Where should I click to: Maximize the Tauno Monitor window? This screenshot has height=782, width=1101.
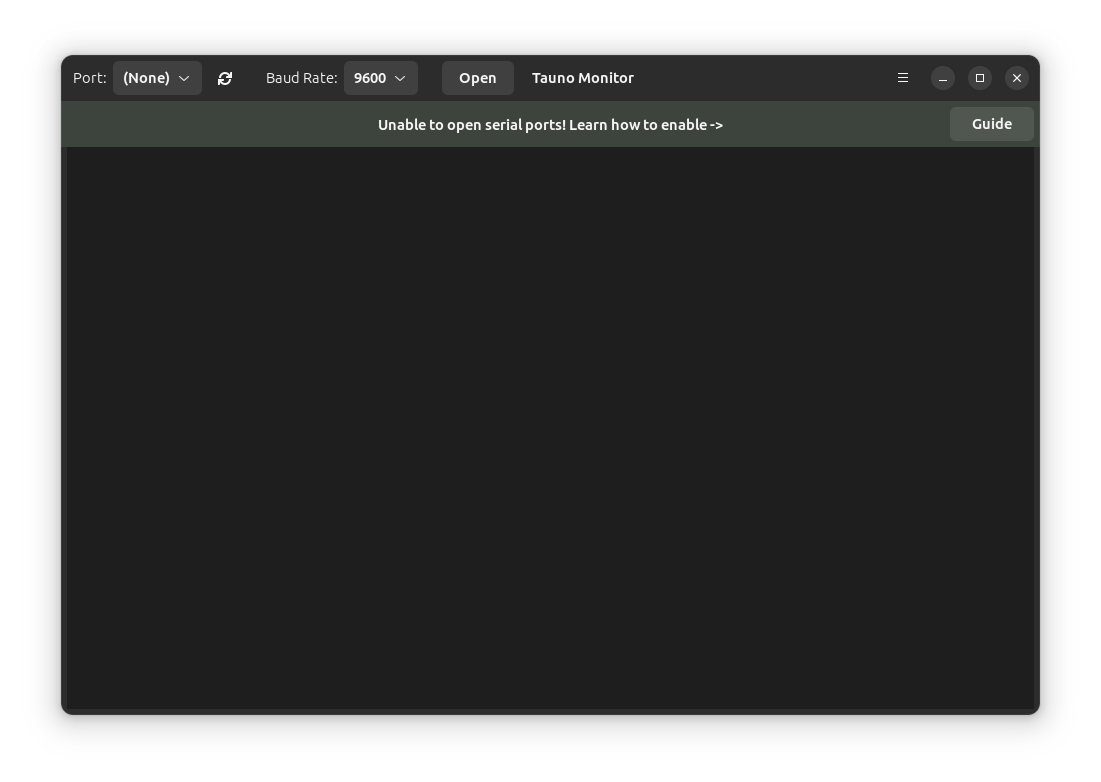pyautogui.click(x=980, y=78)
